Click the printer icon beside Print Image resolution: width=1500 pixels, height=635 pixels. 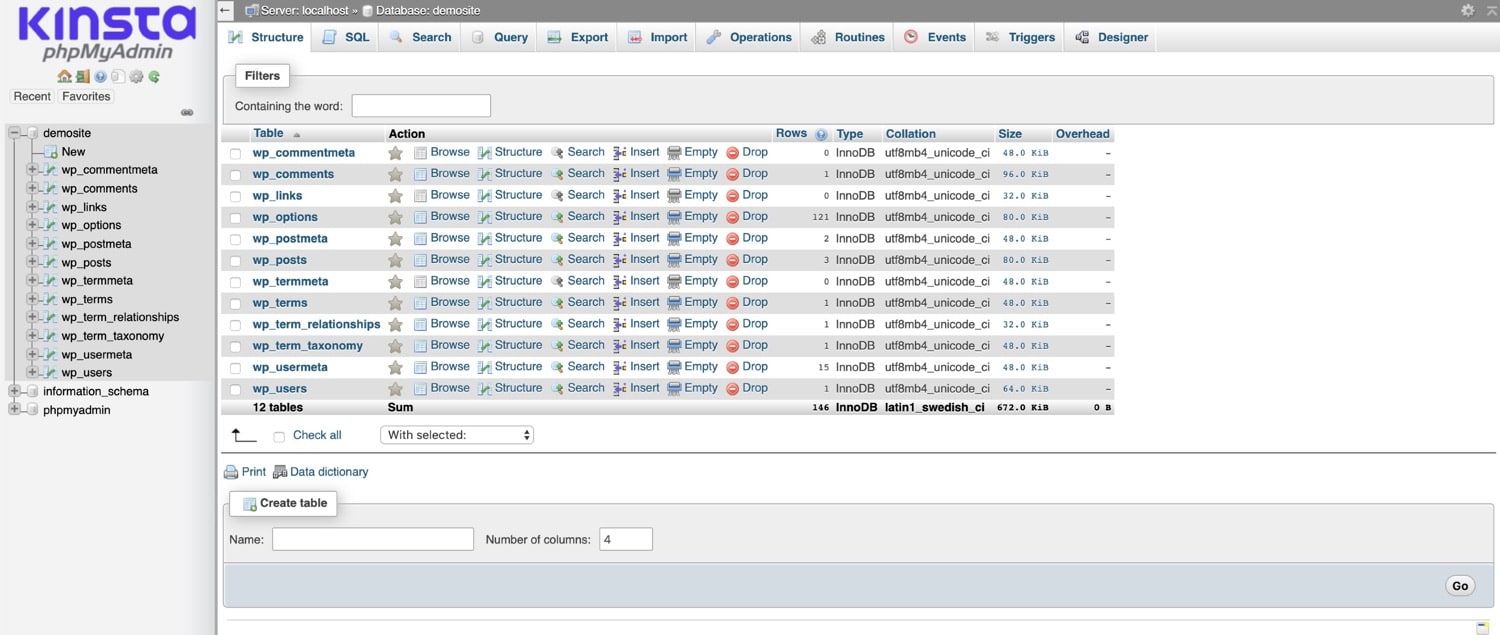click(230, 471)
